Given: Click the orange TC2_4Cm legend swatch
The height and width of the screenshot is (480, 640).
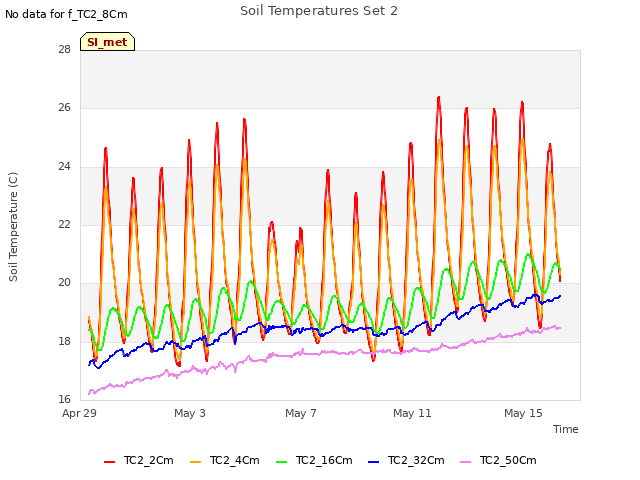Looking at the screenshot, I should click(196, 462).
